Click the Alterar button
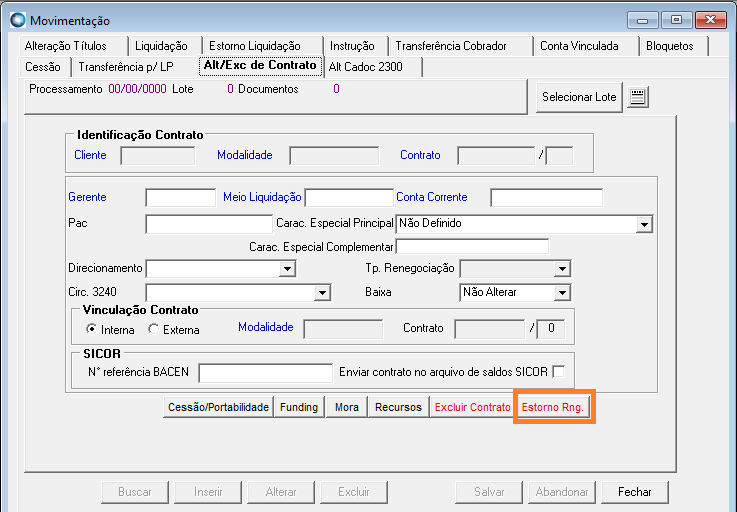The image size is (737, 512). (x=281, y=492)
